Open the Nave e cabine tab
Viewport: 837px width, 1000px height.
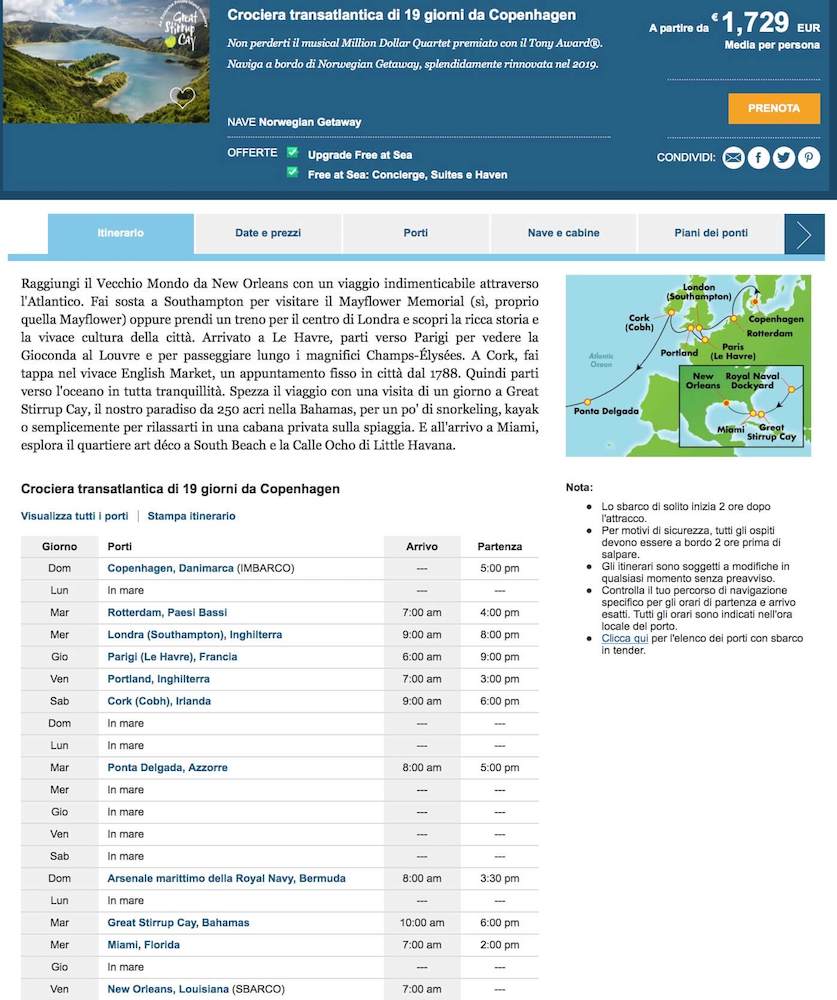point(563,233)
